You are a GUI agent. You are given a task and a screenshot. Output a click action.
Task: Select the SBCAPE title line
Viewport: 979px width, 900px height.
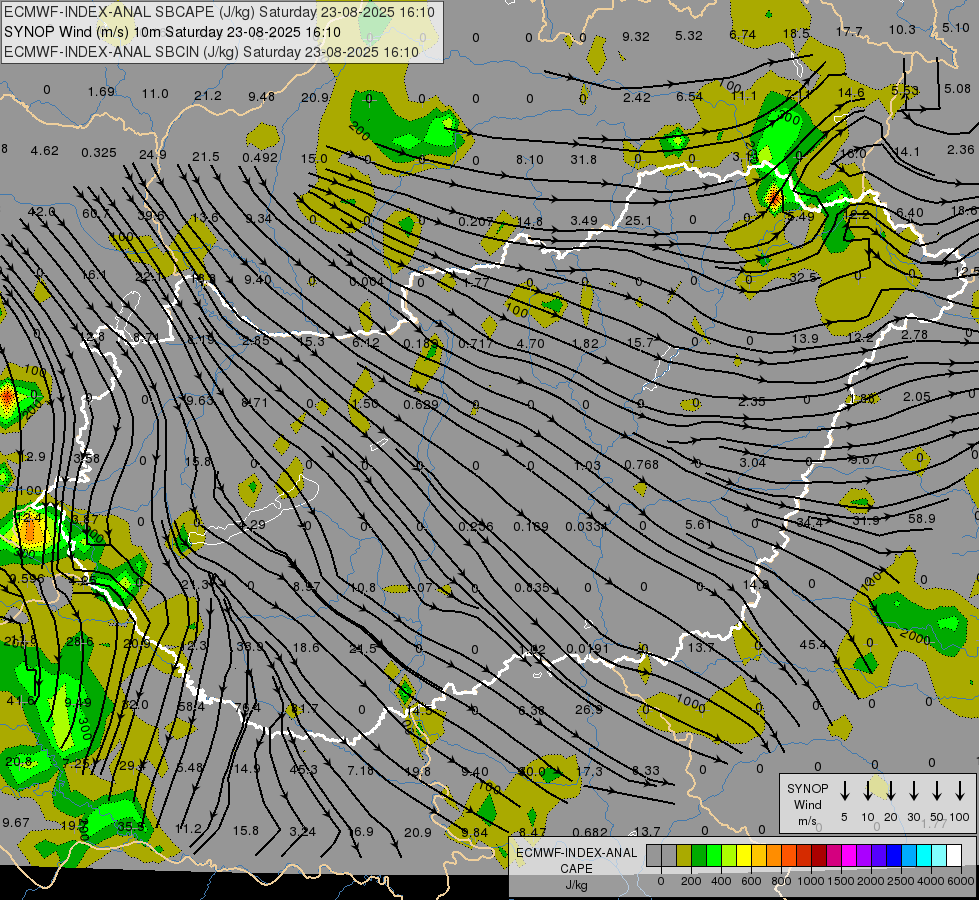coord(219,12)
